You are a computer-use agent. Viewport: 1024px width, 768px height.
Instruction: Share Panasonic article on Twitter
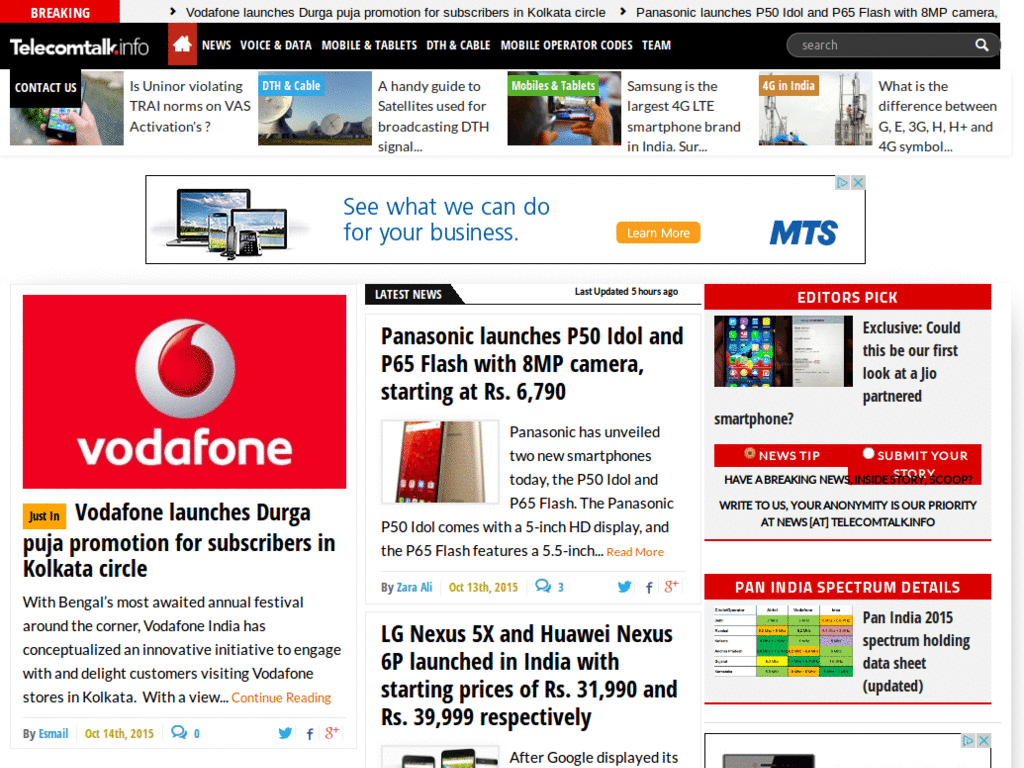[624, 586]
